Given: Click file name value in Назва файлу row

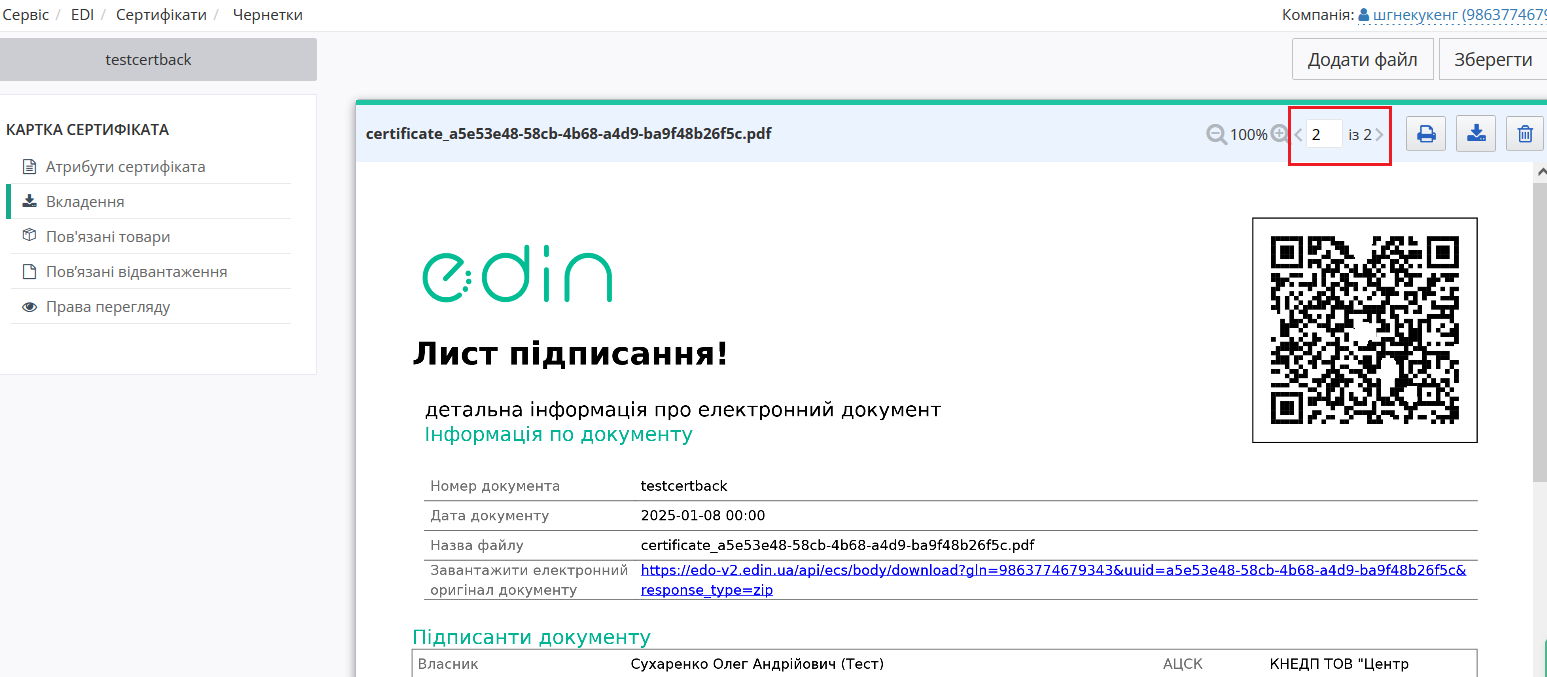Looking at the screenshot, I should coord(837,545).
